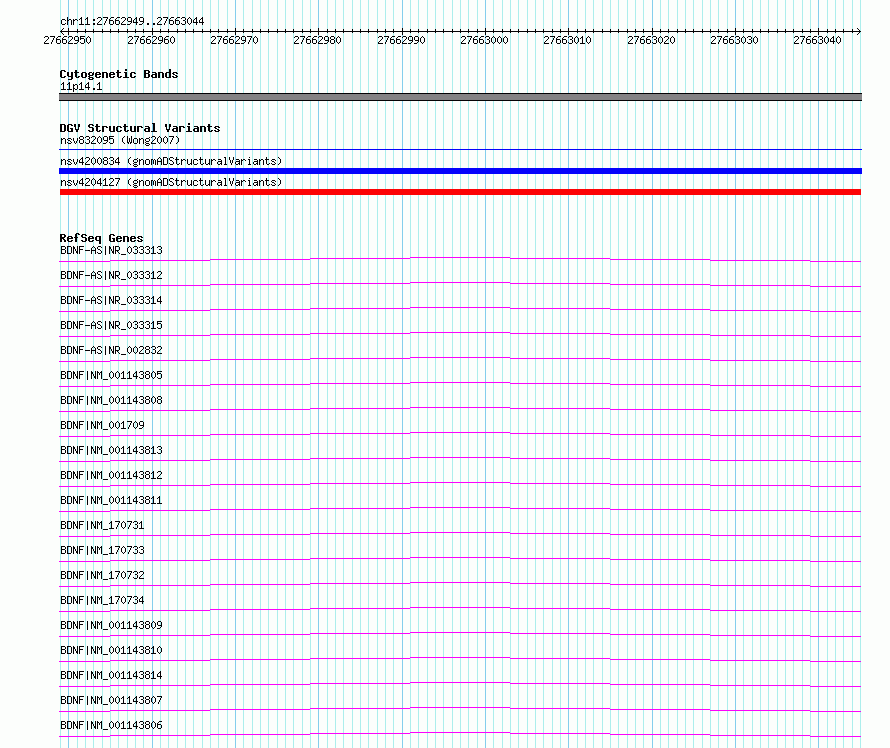890x748 pixels.
Task: Select transcript BDNF|NM_170733
Action: (102, 550)
